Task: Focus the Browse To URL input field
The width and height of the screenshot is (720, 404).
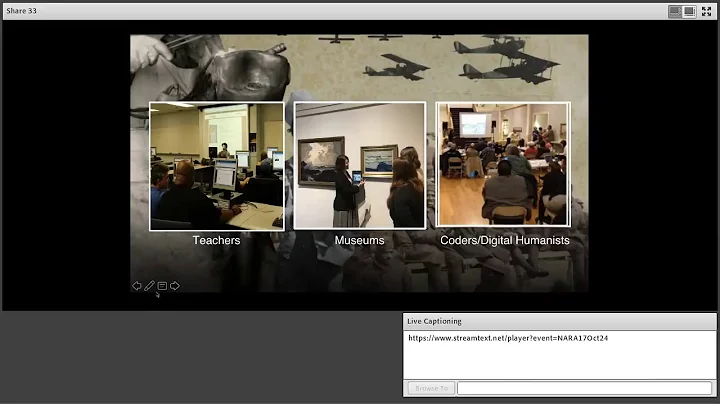Action: coord(585,388)
